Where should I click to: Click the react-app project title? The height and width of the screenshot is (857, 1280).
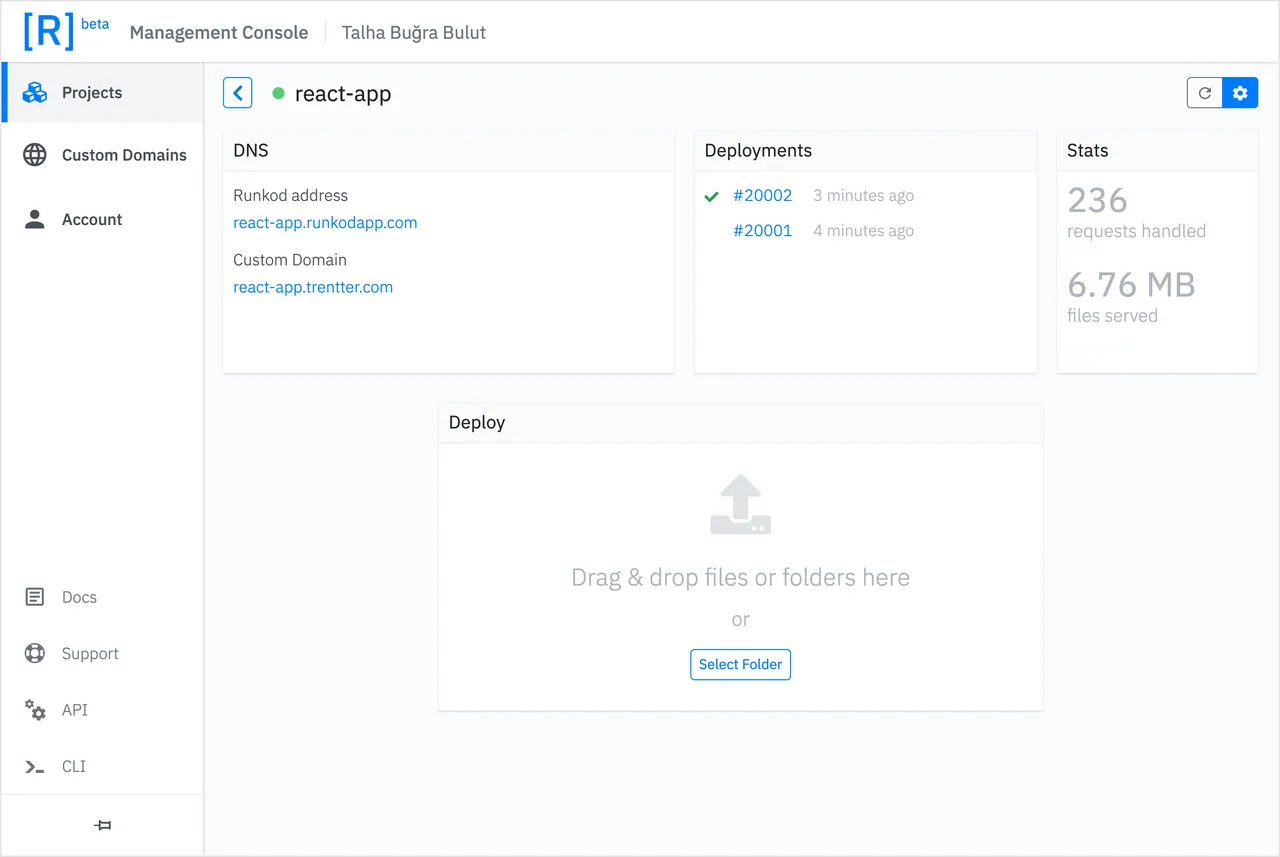(x=343, y=94)
